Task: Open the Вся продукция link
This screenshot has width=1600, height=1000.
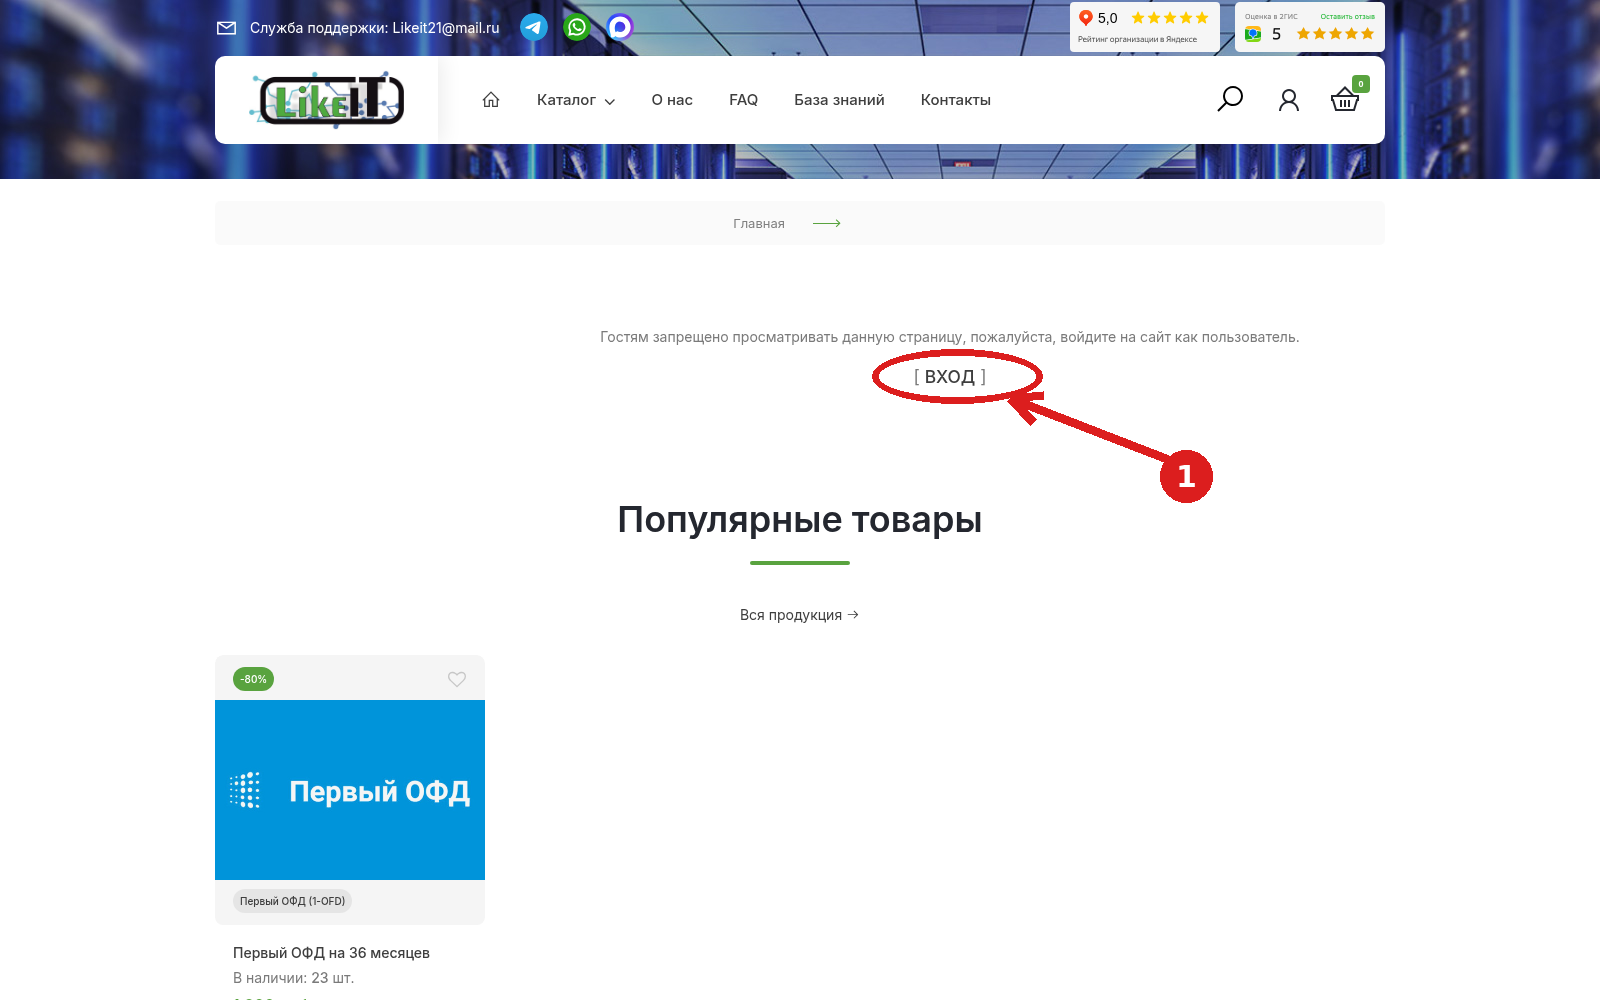Action: point(799,615)
